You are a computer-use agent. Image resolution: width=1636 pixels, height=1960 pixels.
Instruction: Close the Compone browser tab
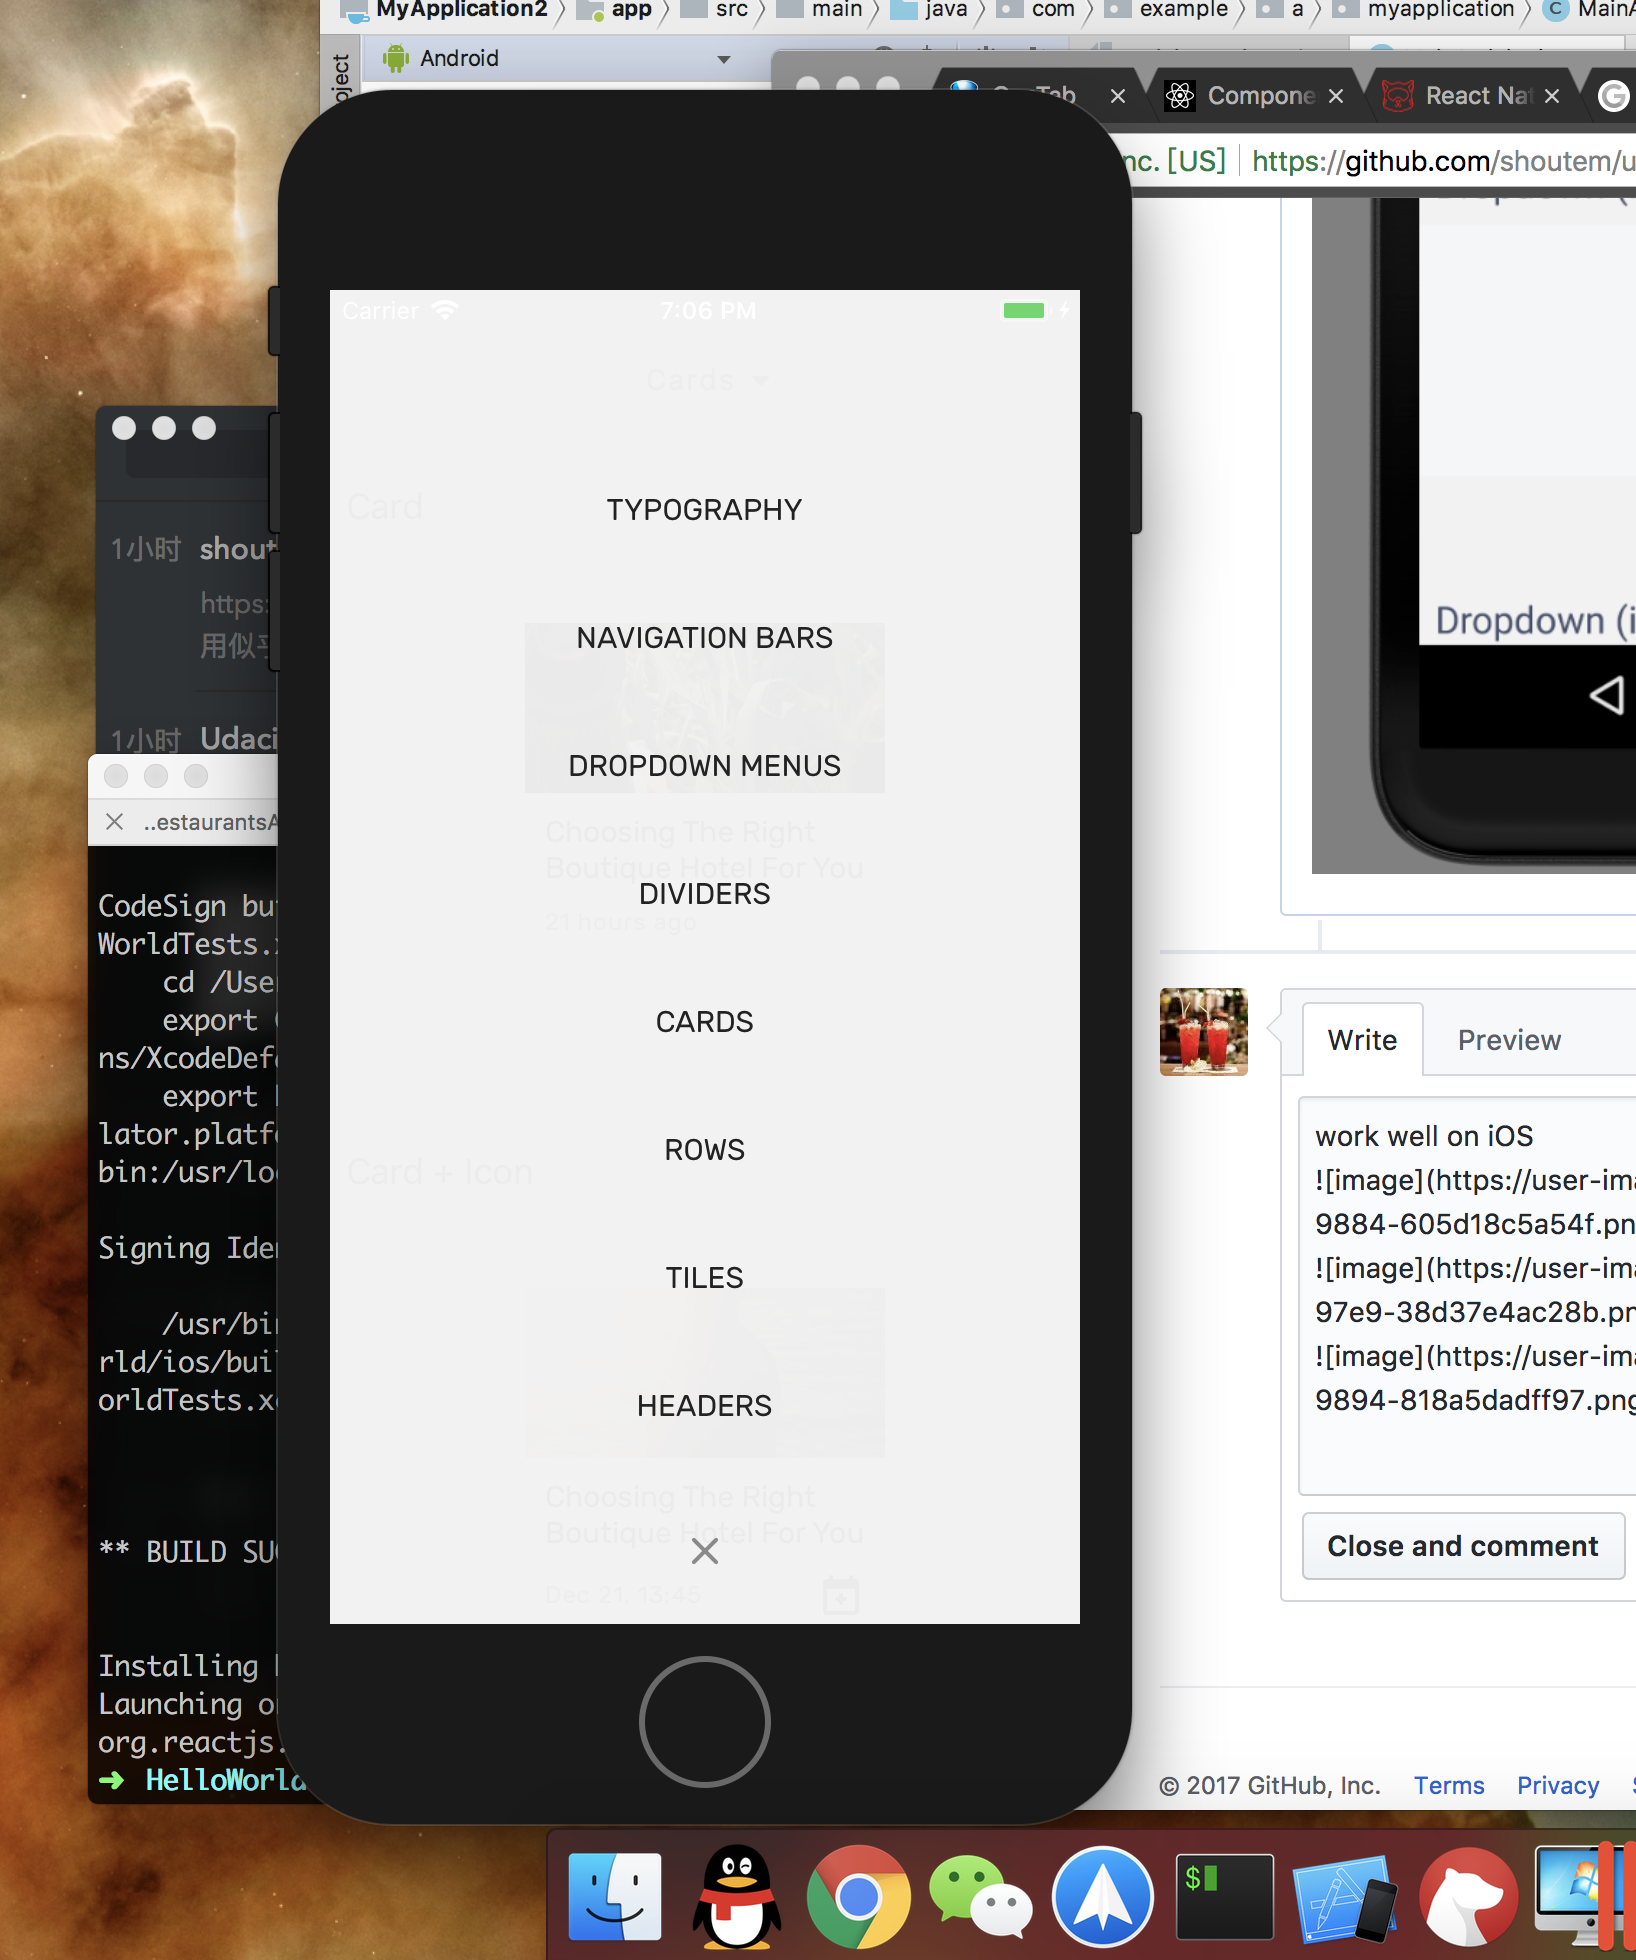[1336, 96]
